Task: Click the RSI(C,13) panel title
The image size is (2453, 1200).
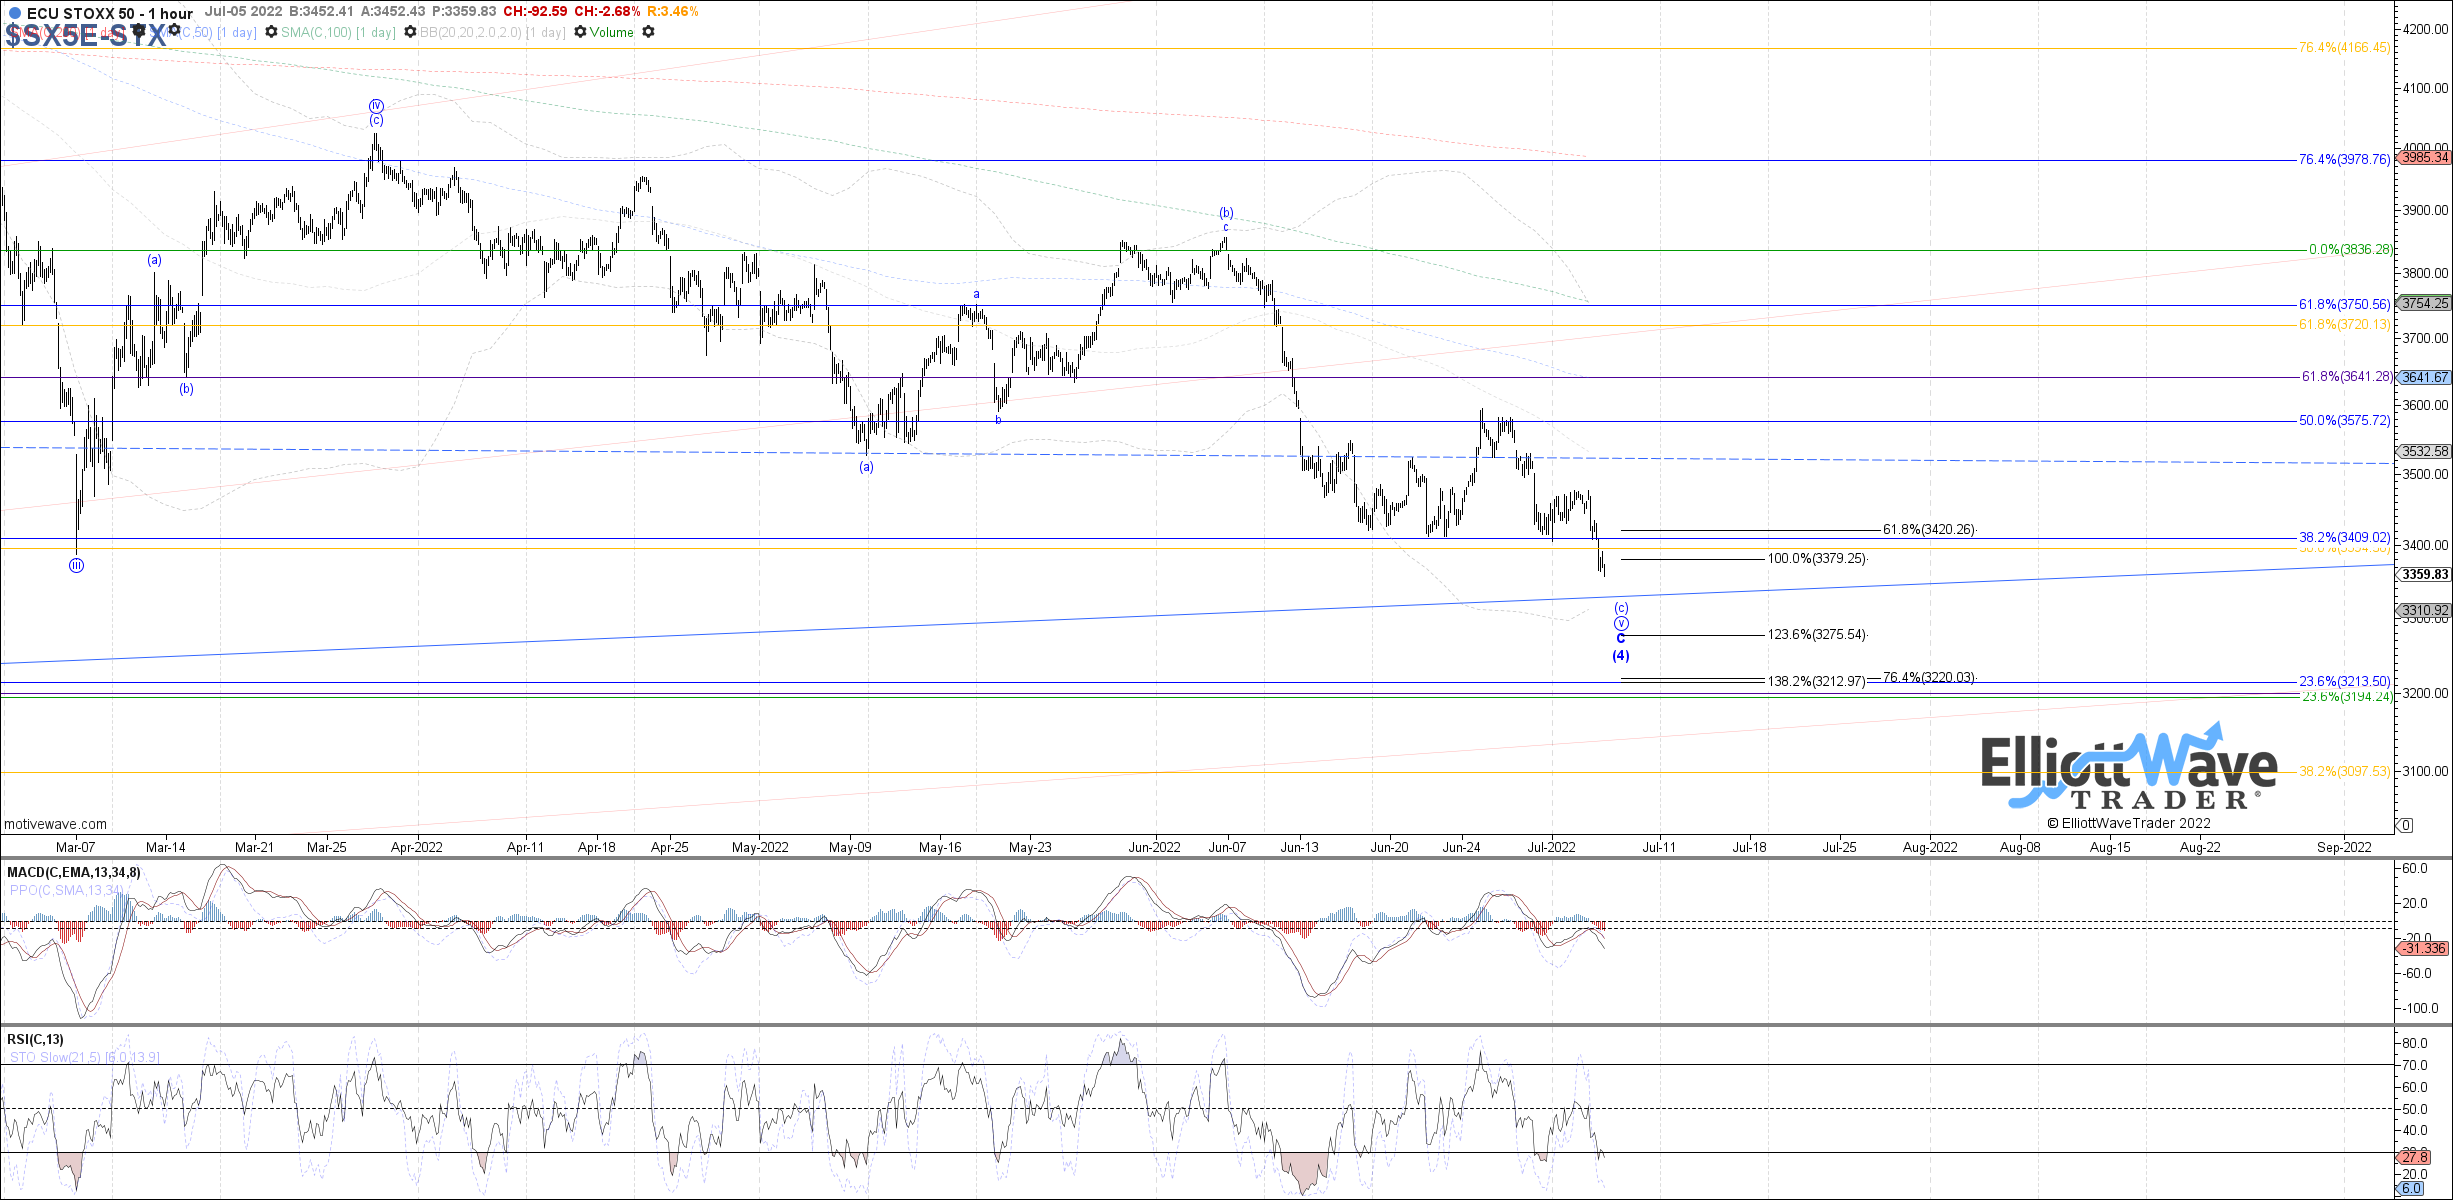Action: pyautogui.click(x=35, y=1039)
